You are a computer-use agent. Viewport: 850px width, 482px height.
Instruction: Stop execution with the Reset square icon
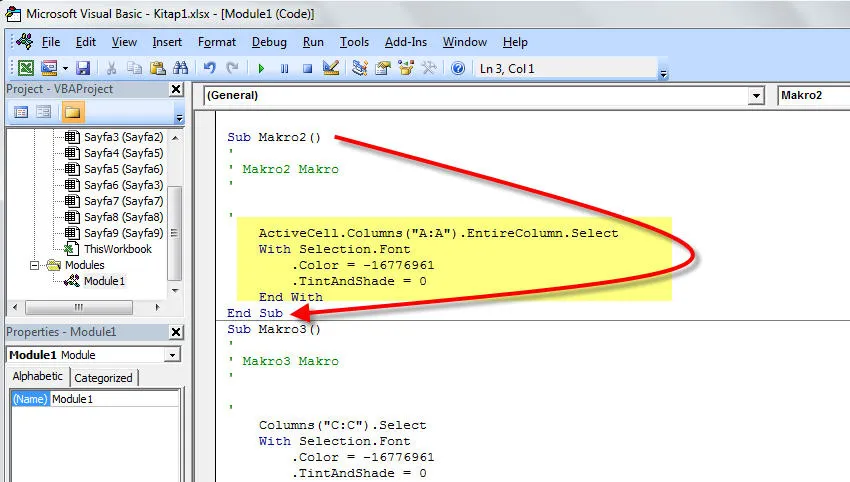pyautogui.click(x=307, y=68)
